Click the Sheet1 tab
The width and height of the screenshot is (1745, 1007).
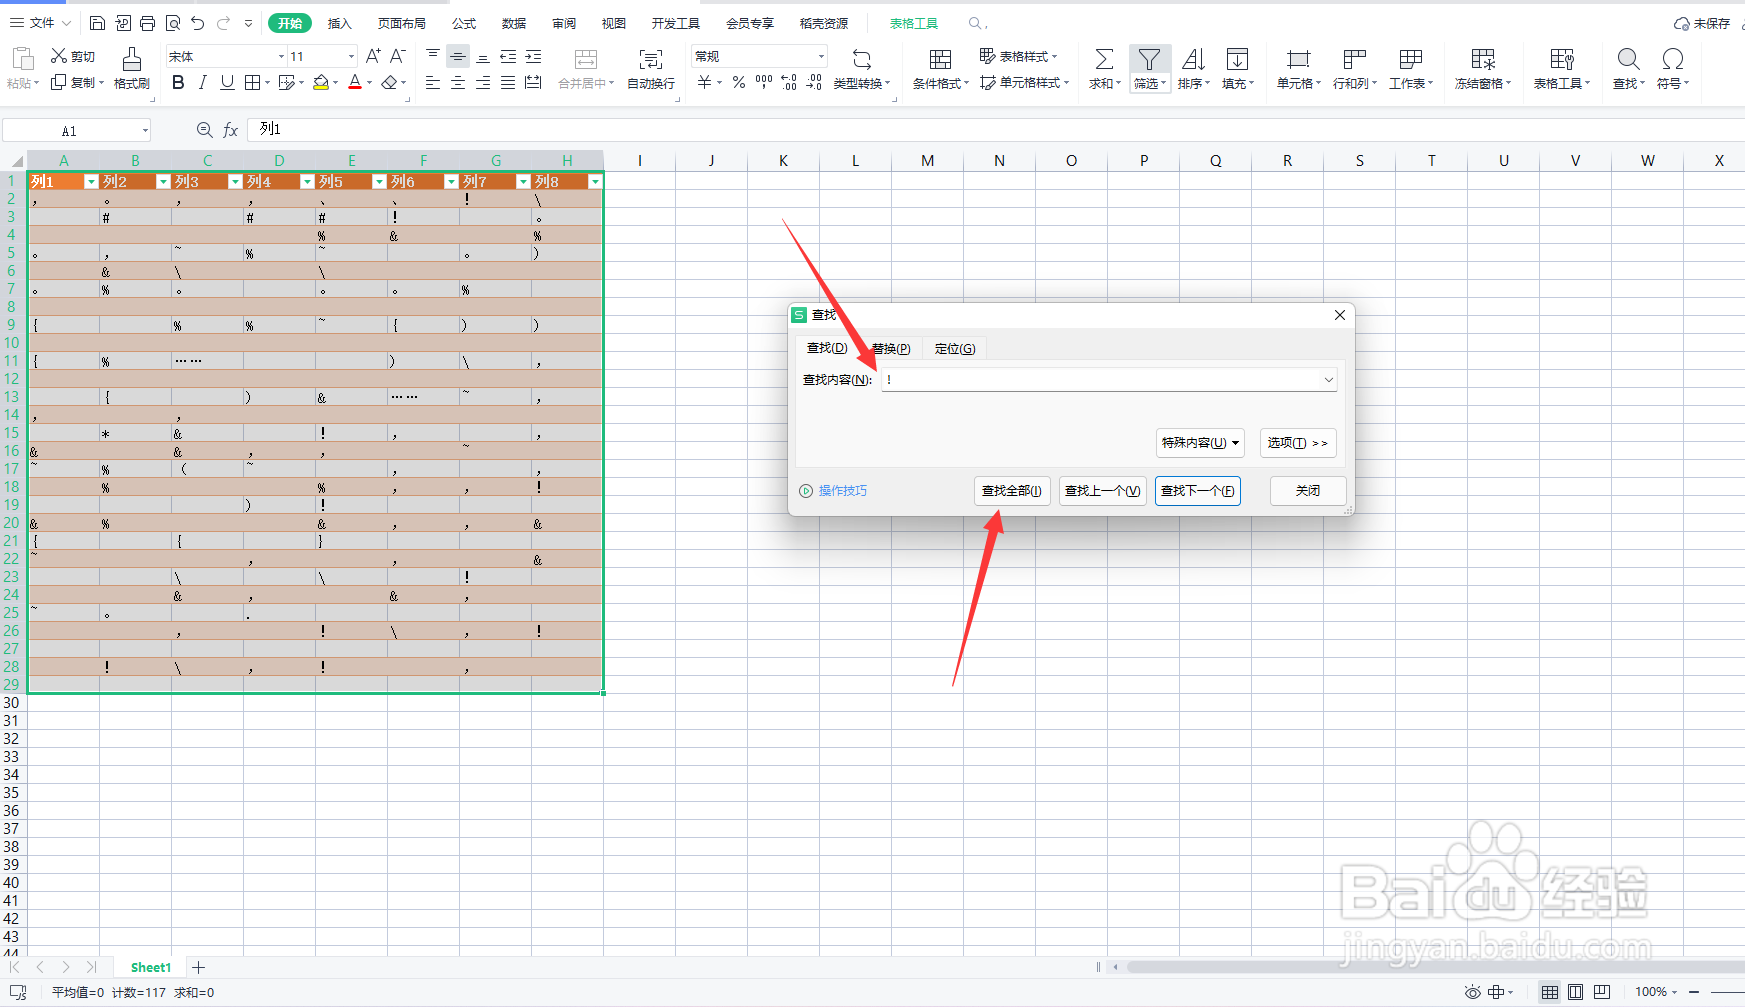151,967
